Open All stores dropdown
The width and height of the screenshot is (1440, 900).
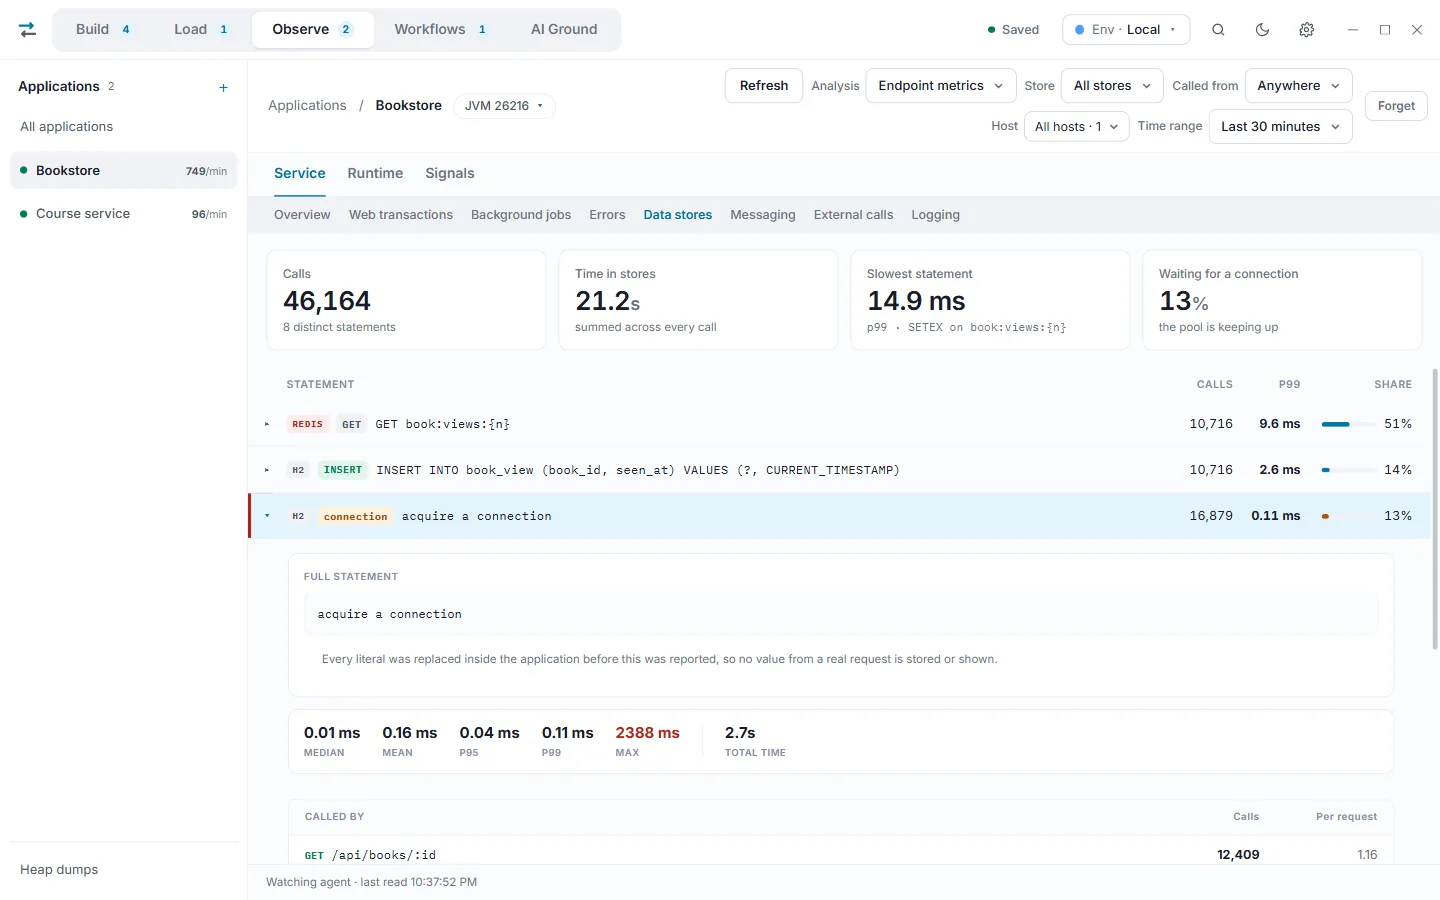coord(1112,86)
